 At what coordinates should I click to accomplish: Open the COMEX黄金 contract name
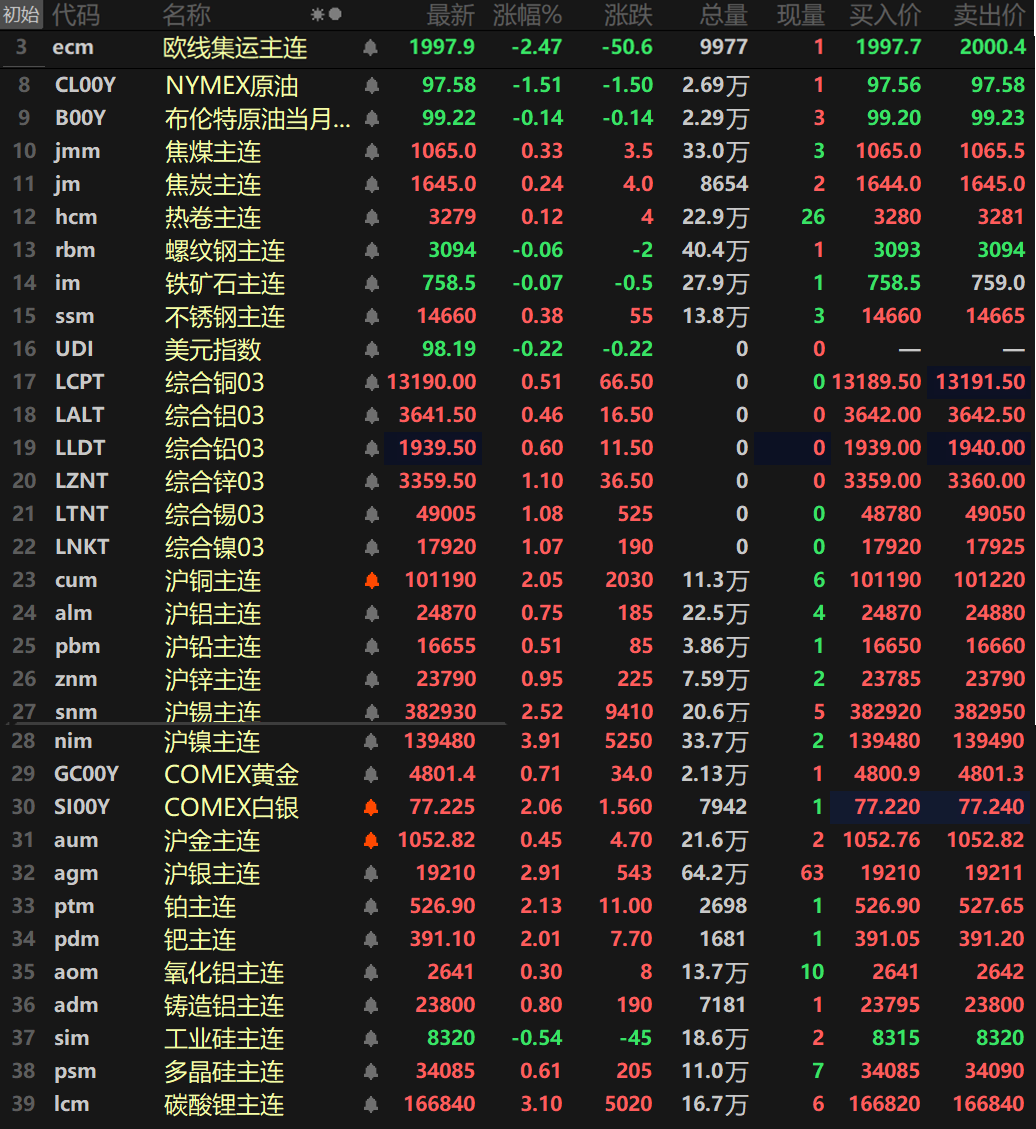(232, 775)
